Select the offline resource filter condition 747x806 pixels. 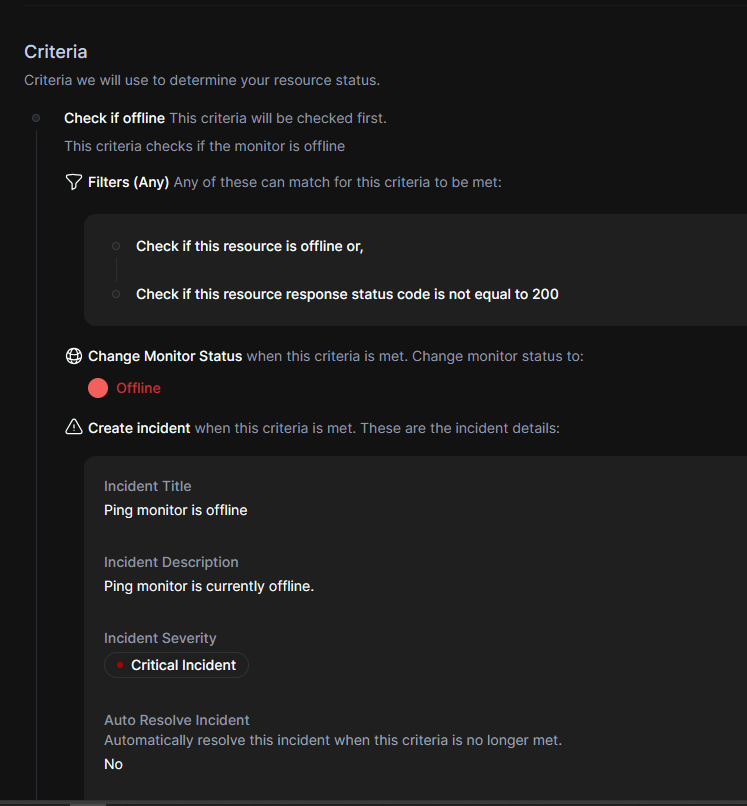249,245
